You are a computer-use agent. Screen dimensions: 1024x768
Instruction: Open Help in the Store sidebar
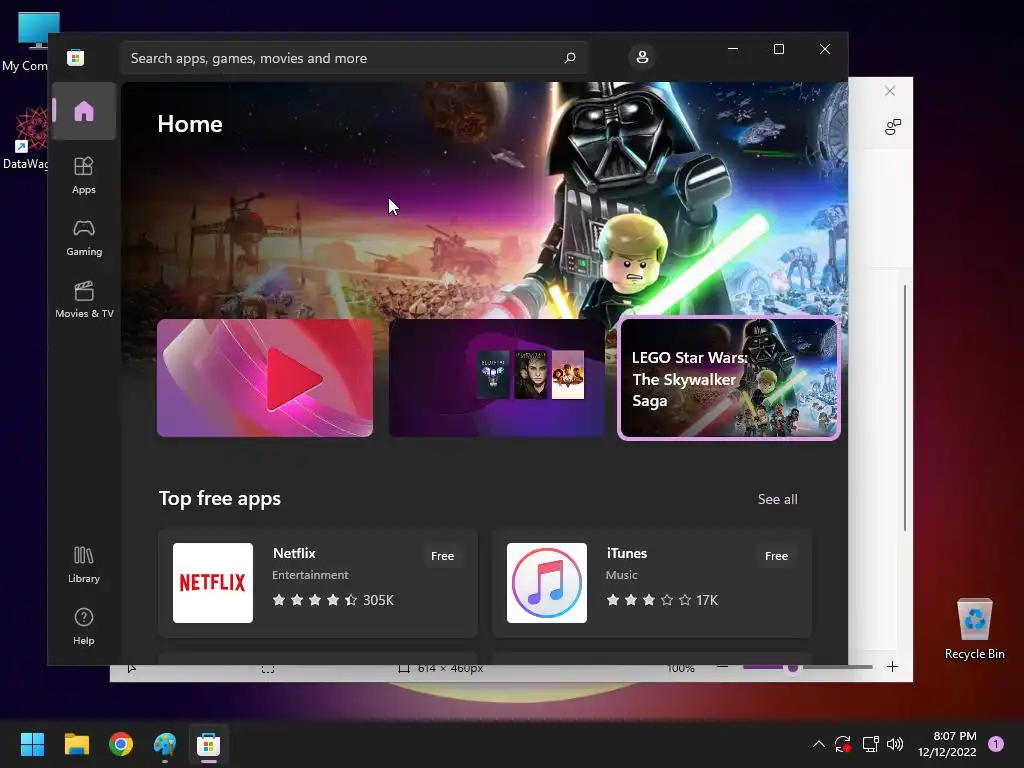[x=84, y=626]
